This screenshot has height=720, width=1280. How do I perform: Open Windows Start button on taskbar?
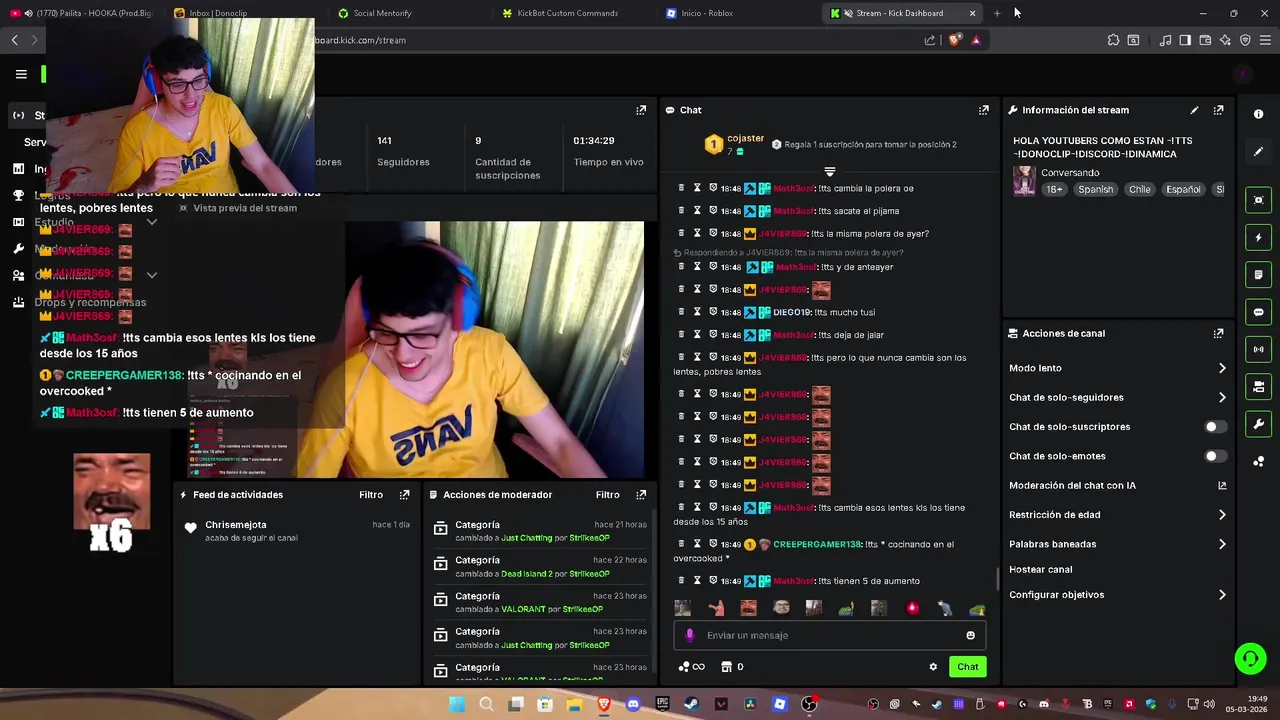457,704
